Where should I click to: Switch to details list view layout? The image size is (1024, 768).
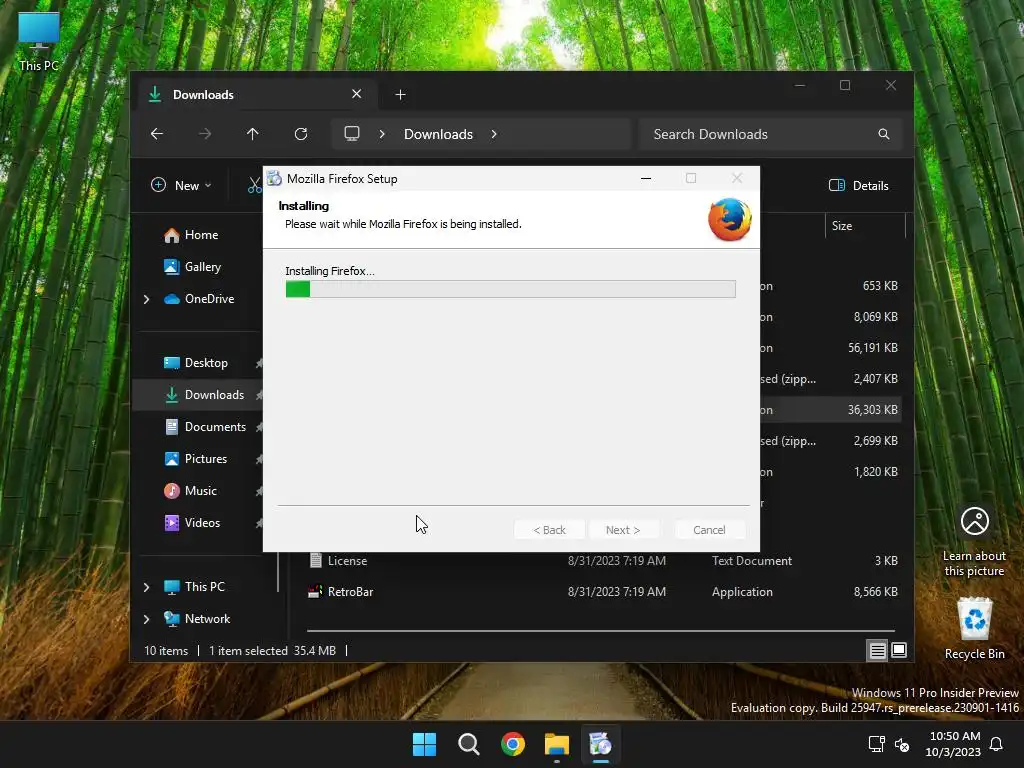(x=877, y=650)
